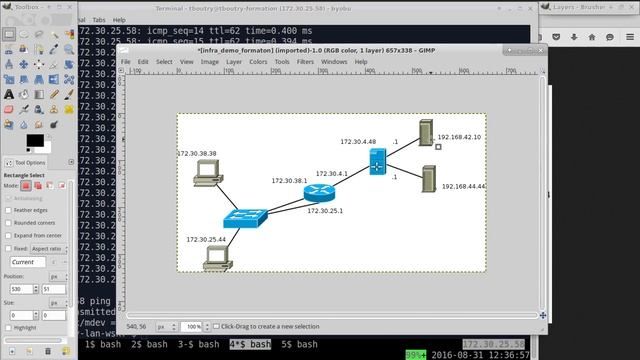The width and height of the screenshot is (640, 360).
Task: Open status bar unit px dropdown
Action: [x=167, y=327]
